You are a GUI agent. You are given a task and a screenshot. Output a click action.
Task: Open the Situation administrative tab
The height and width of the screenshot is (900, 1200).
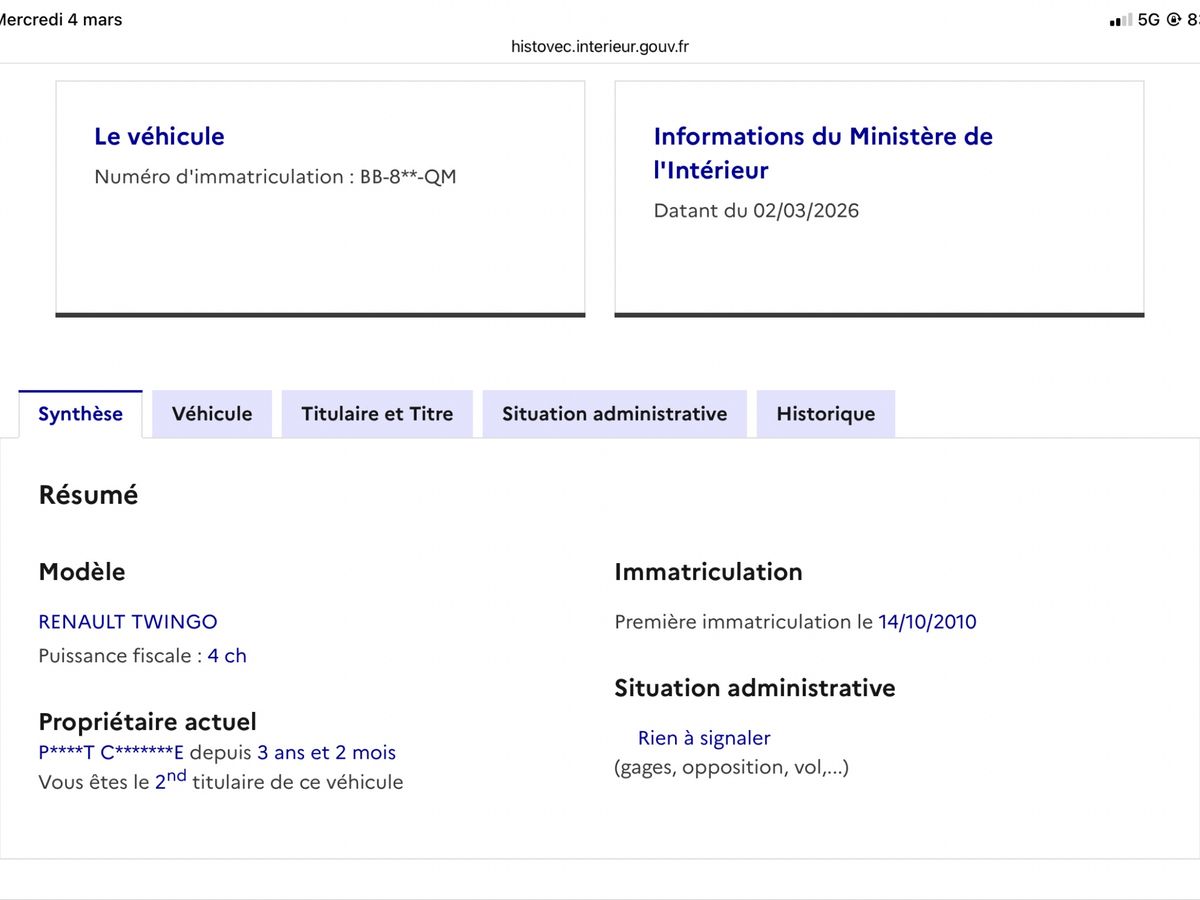(x=614, y=414)
